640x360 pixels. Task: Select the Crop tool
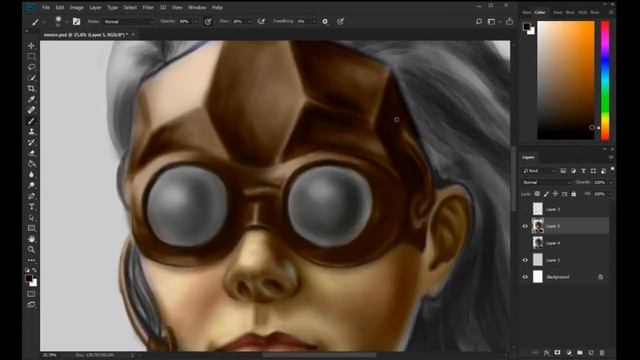pos(31,88)
